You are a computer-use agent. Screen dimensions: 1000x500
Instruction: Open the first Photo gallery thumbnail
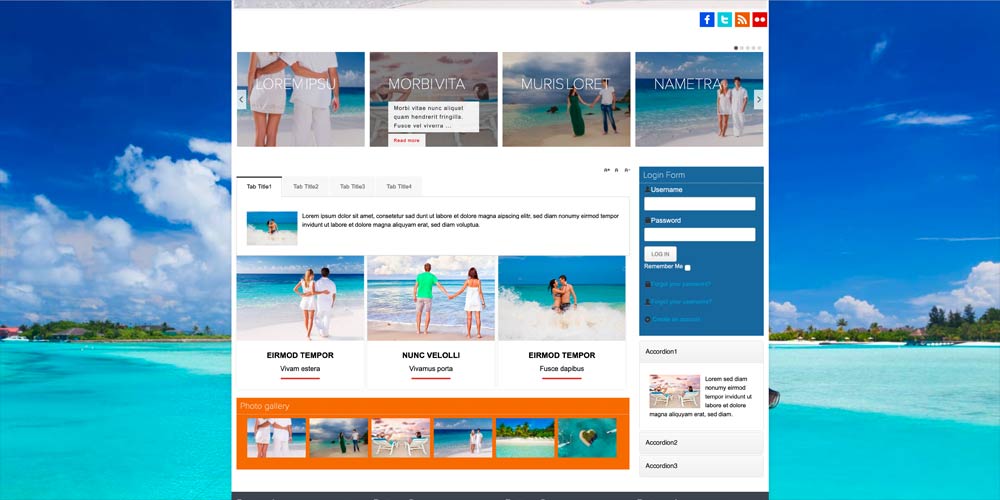coord(276,438)
